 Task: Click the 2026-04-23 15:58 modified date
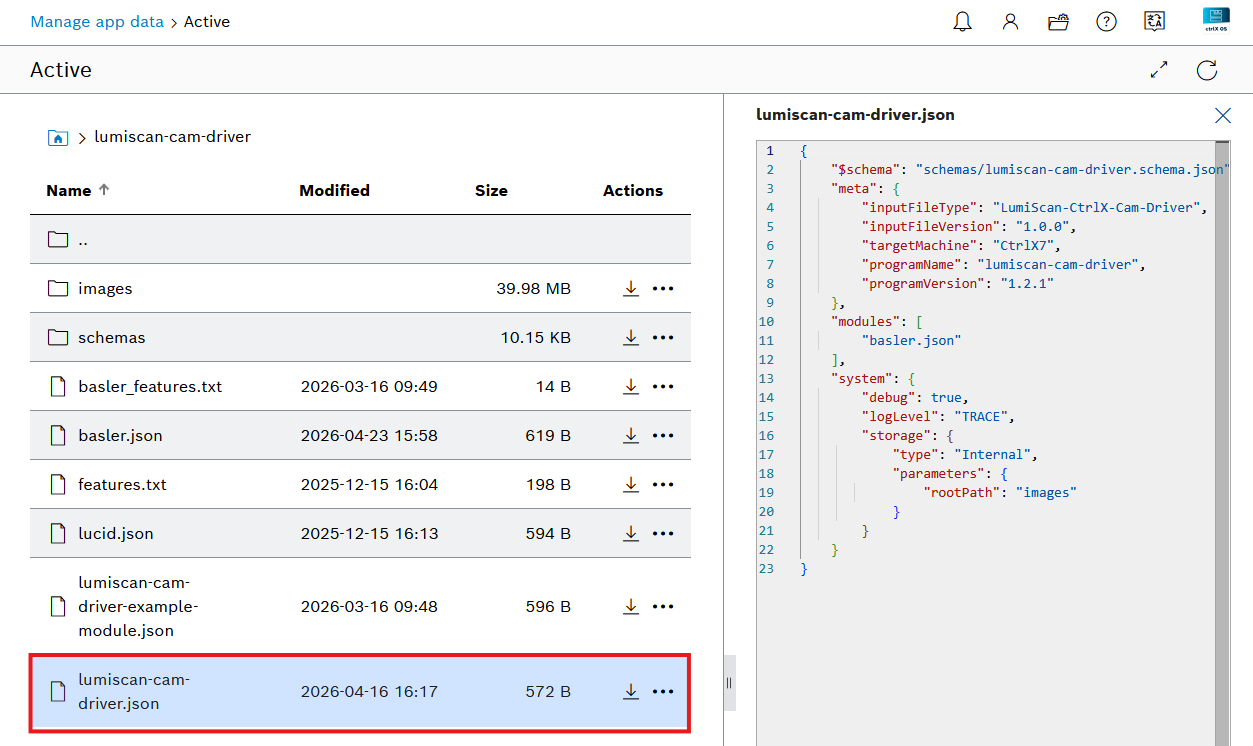coord(369,436)
